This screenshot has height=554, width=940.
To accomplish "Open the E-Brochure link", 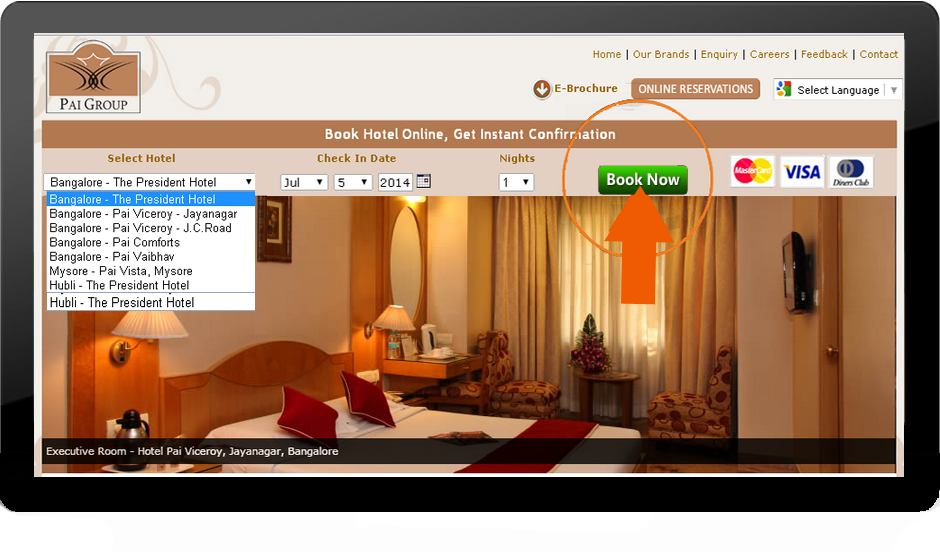I will (x=586, y=88).
